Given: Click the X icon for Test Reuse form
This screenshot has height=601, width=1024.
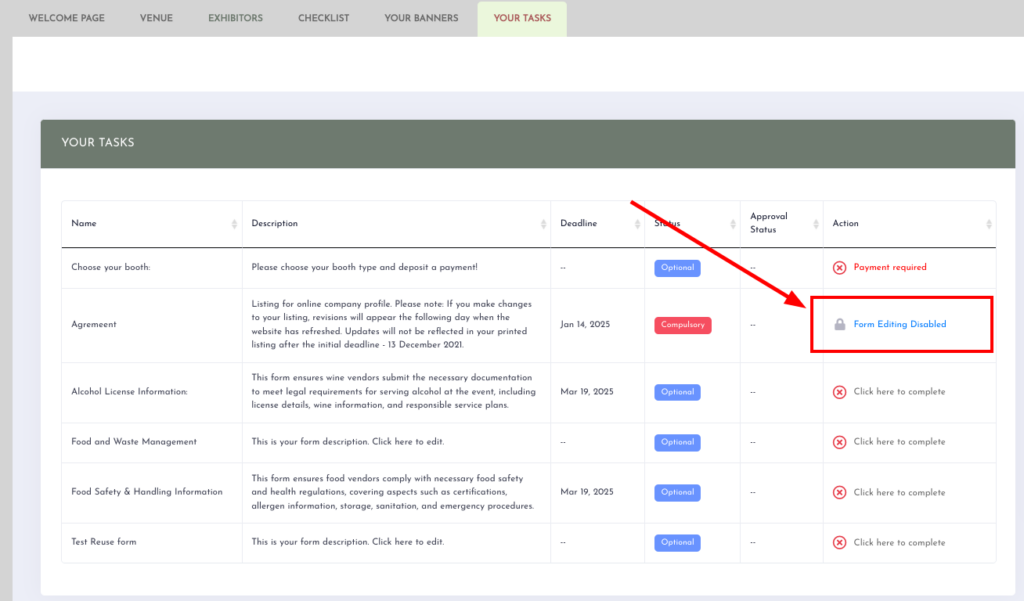Looking at the screenshot, I should [x=839, y=542].
